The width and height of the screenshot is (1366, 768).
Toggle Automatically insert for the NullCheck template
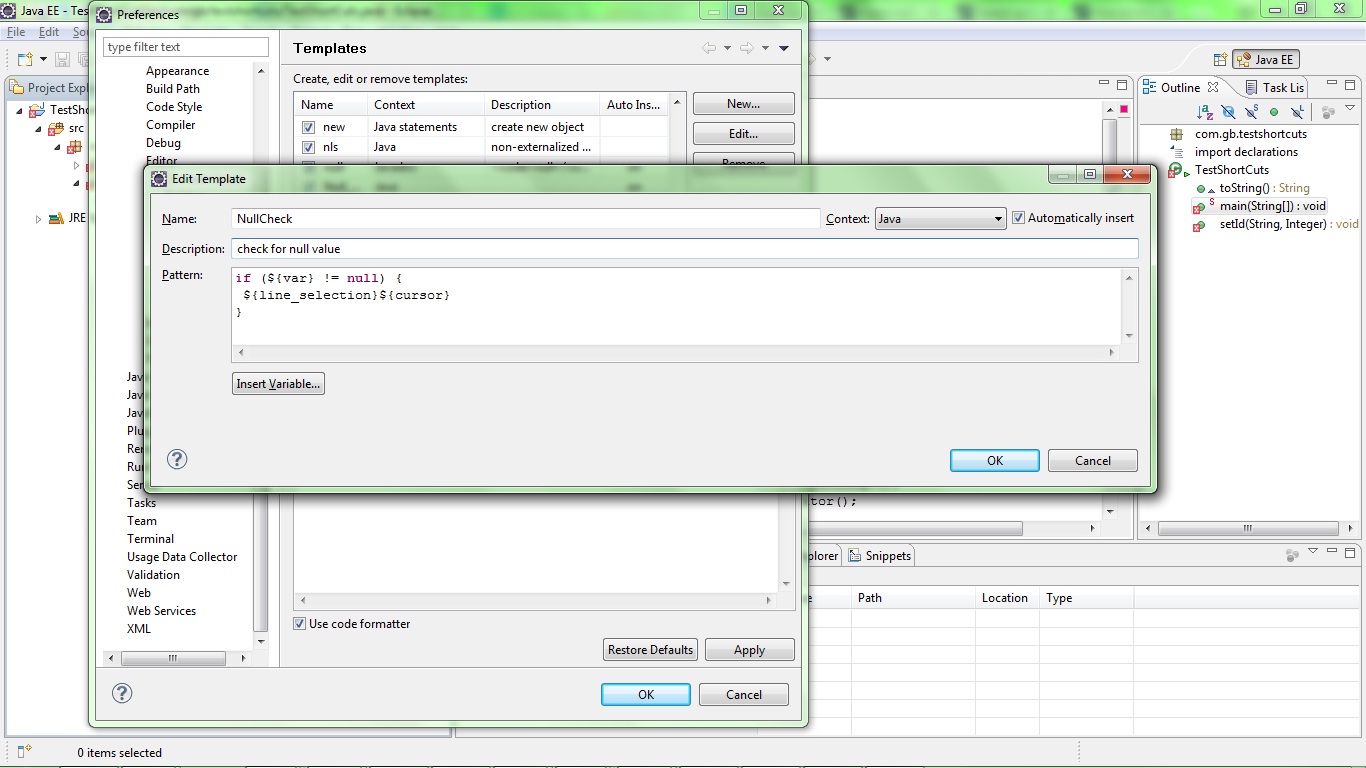pyautogui.click(x=1018, y=217)
